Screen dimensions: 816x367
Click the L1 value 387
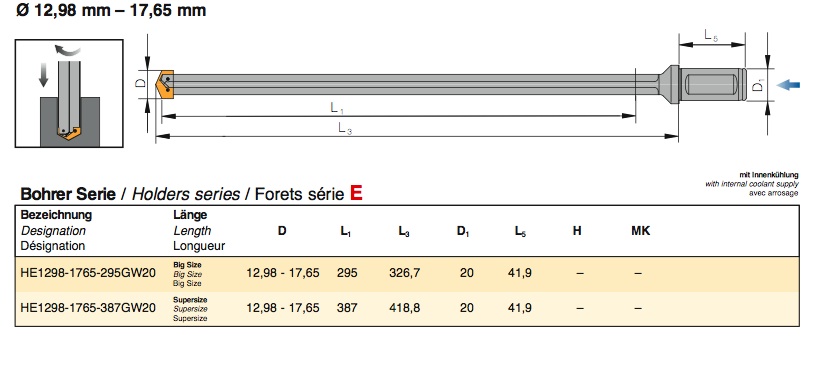pos(347,308)
